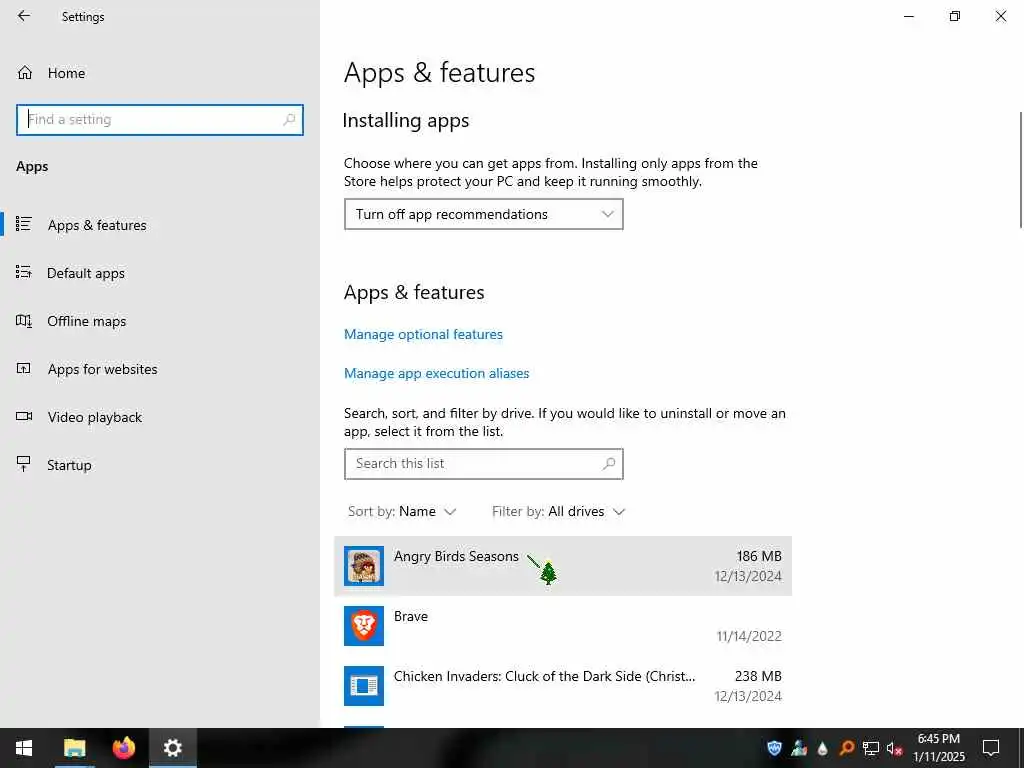Screen dimensions: 1024x768
Task: Select Angry Birds Seasons app entry
Action: (563, 566)
